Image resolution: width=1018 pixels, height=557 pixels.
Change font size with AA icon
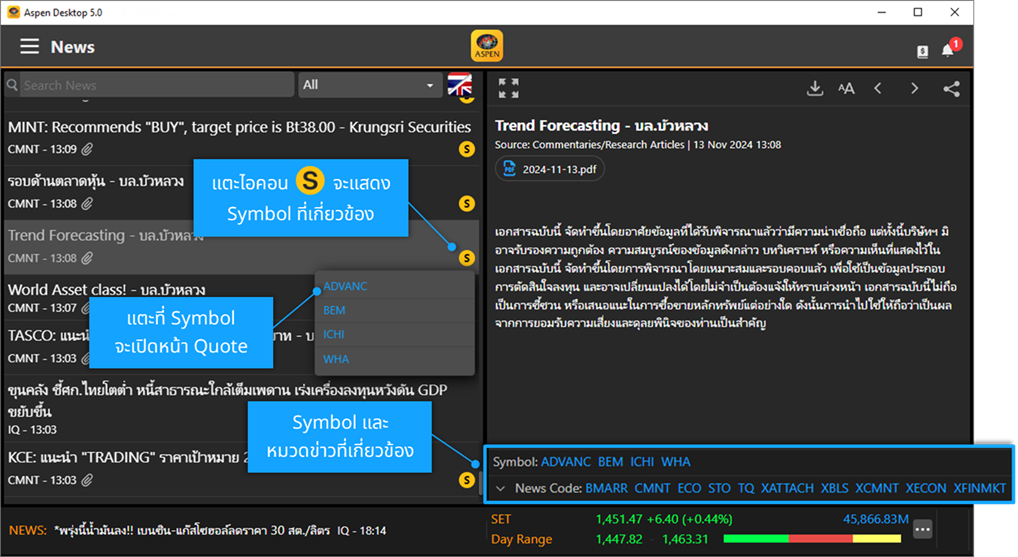[x=846, y=88]
